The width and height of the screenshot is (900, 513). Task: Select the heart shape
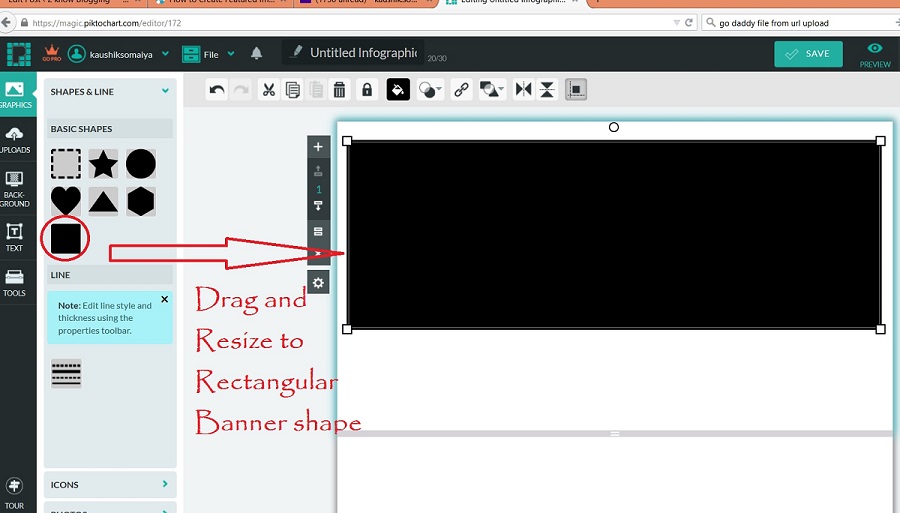pyautogui.click(x=66, y=201)
